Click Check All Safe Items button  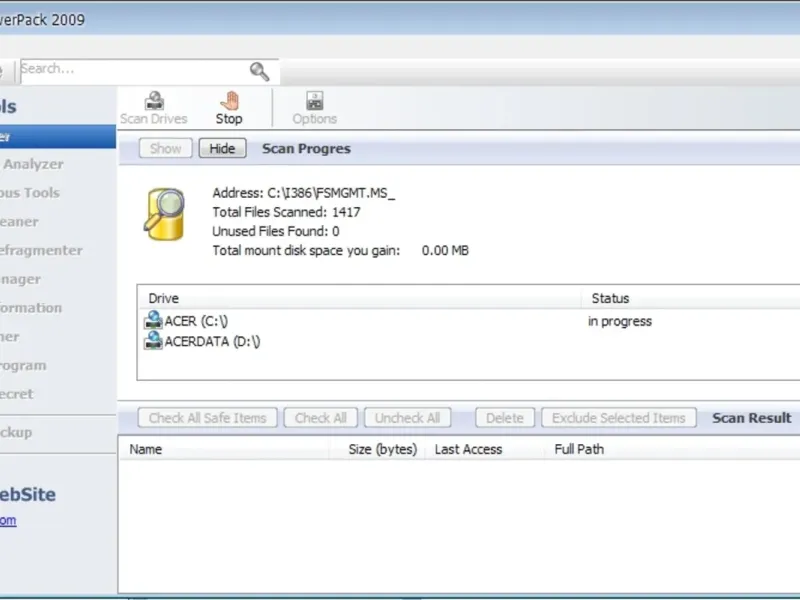tap(208, 418)
